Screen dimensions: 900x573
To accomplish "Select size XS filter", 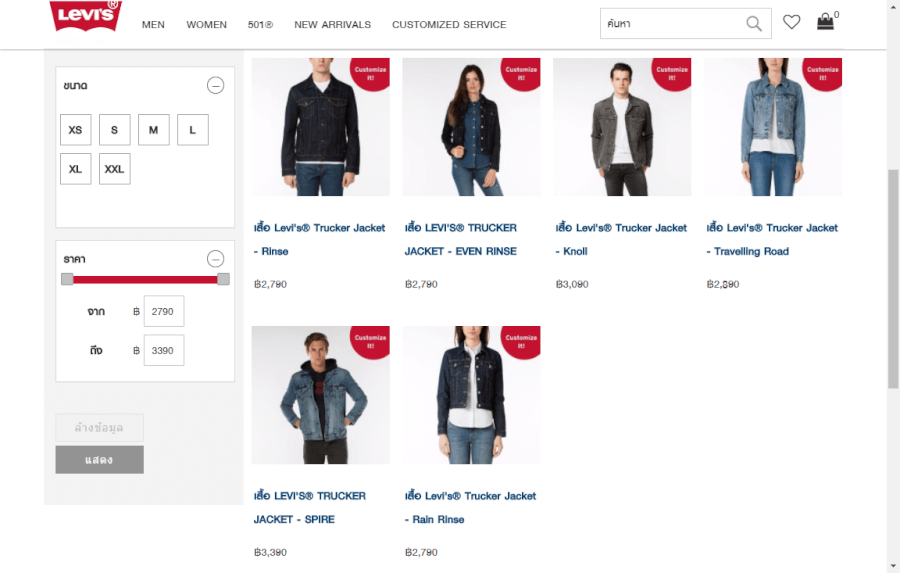I will tap(75, 130).
